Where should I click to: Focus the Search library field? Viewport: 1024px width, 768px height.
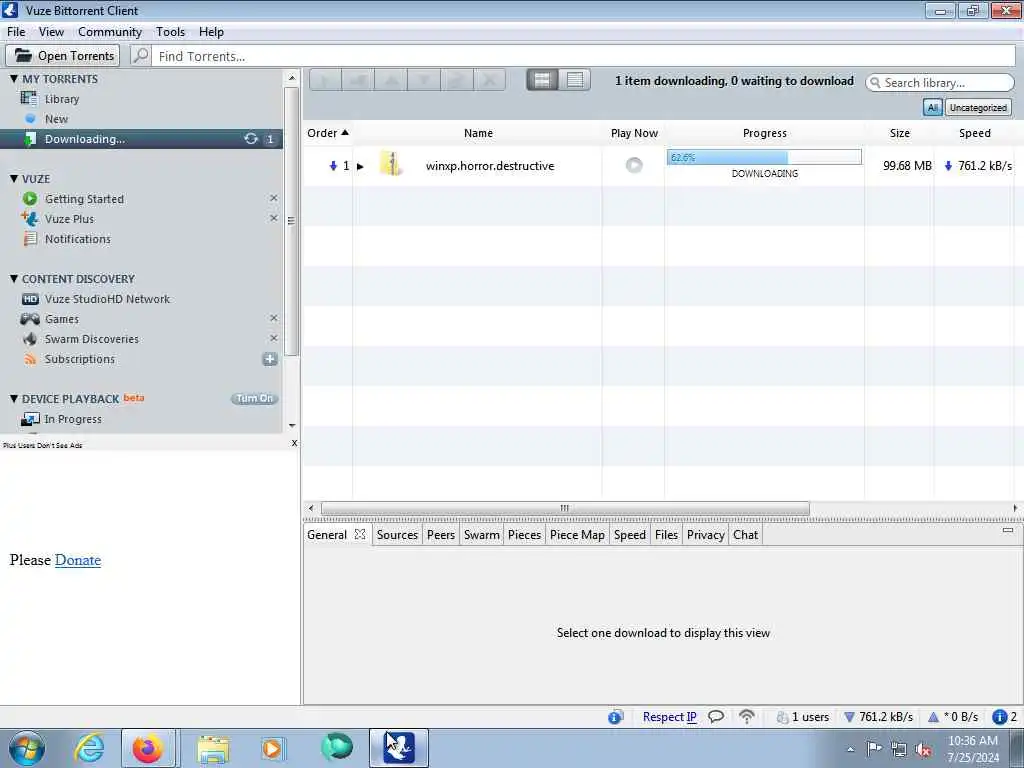pyautogui.click(x=940, y=82)
